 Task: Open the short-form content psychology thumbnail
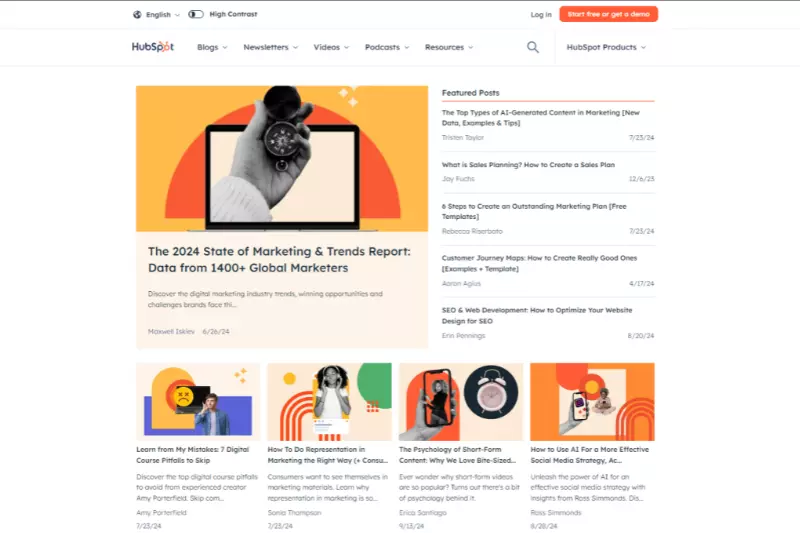click(461, 401)
